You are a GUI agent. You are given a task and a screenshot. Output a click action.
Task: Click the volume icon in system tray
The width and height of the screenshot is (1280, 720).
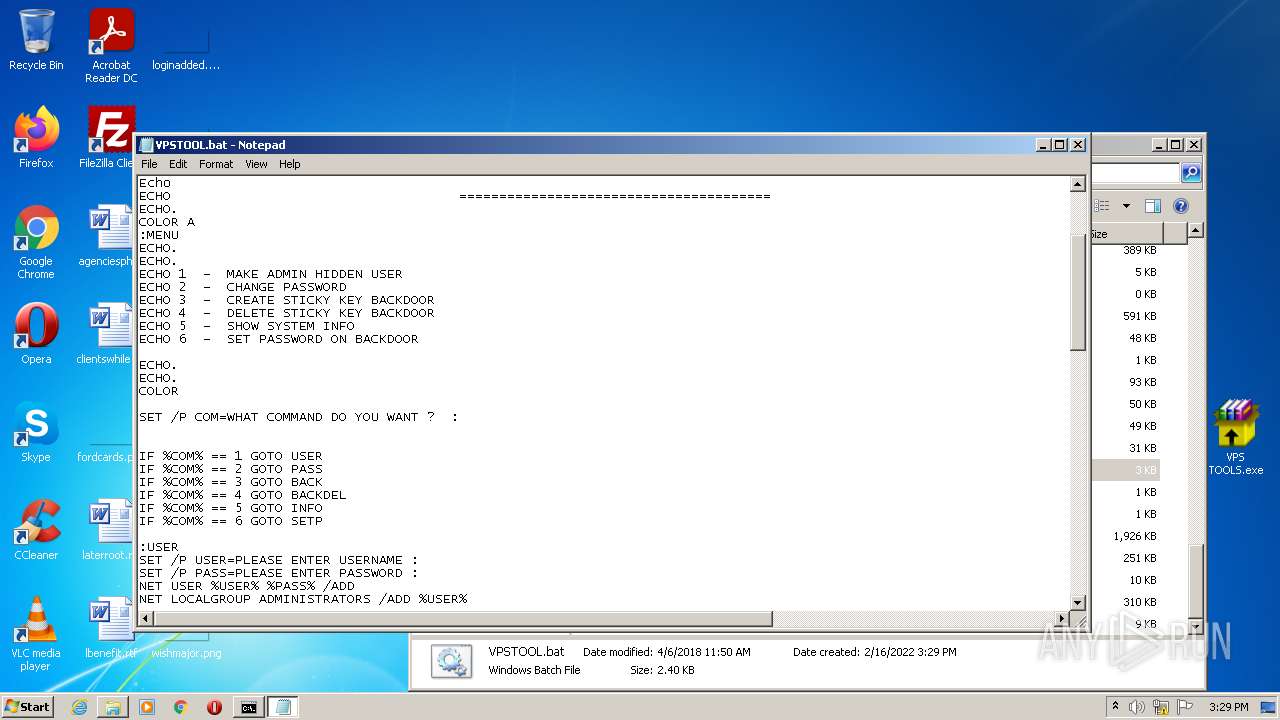[x=1137, y=707]
